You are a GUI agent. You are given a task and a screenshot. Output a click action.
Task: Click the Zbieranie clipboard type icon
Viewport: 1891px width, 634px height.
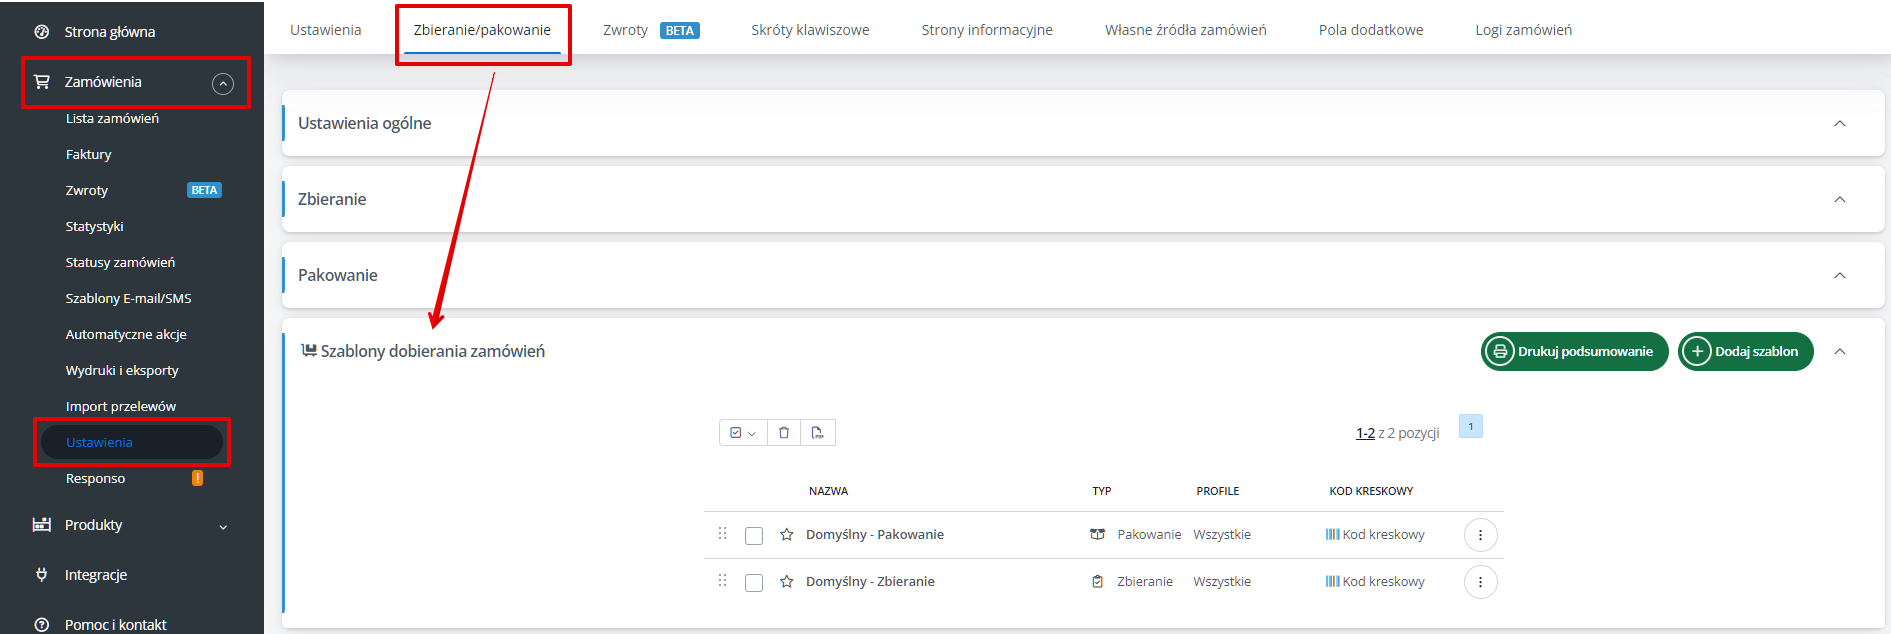coord(1098,582)
